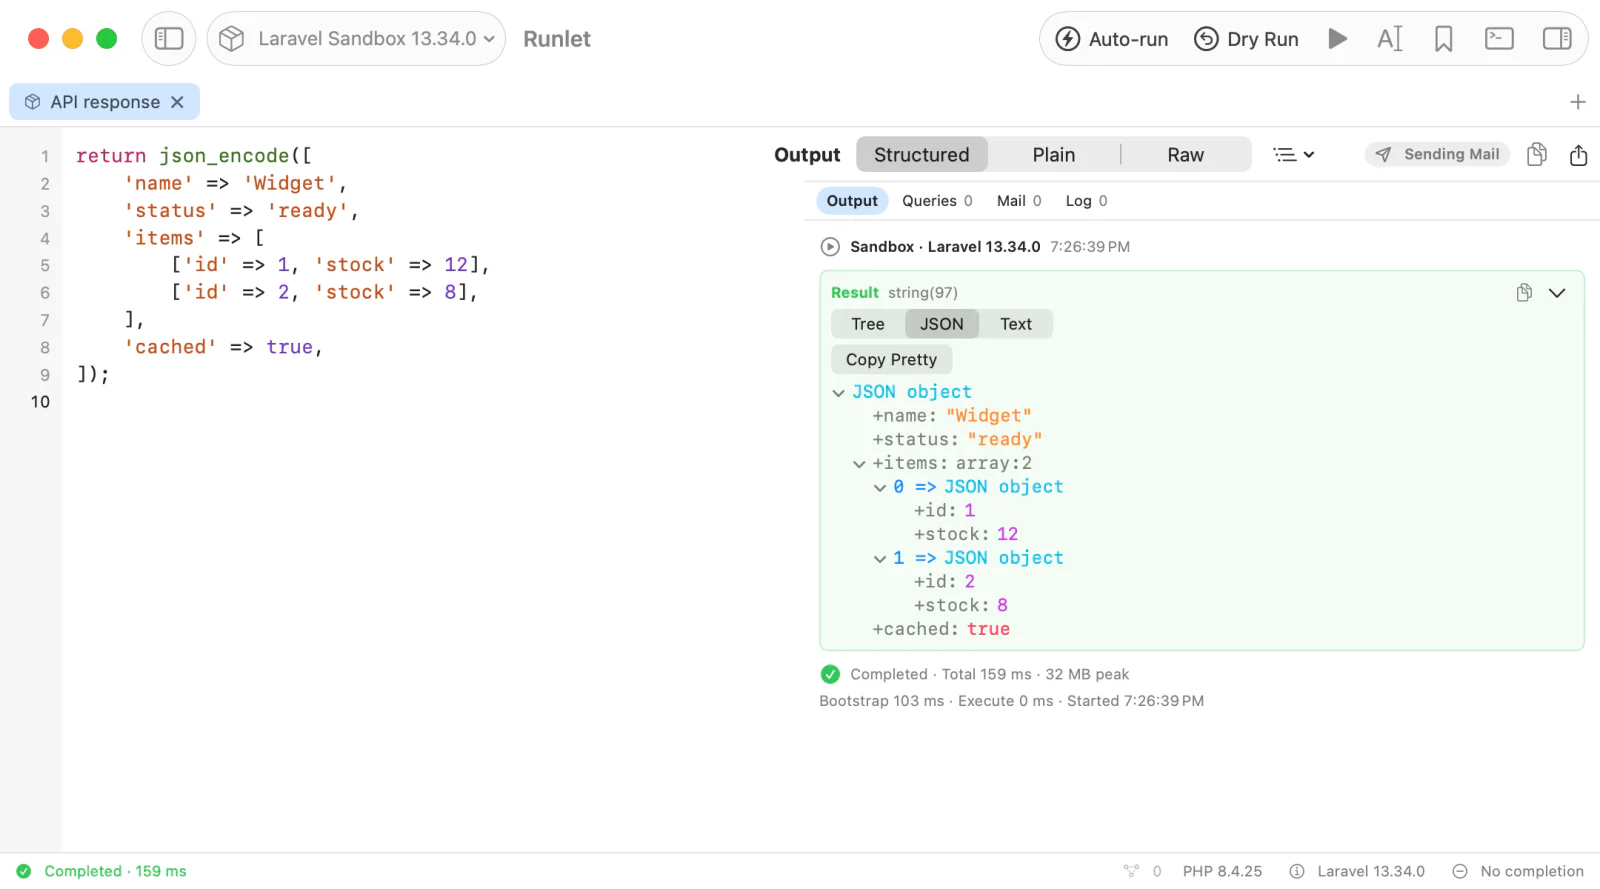Viewport: 1600px width, 889px height.
Task: Toggle Auto-run mode
Action: [x=1112, y=39]
